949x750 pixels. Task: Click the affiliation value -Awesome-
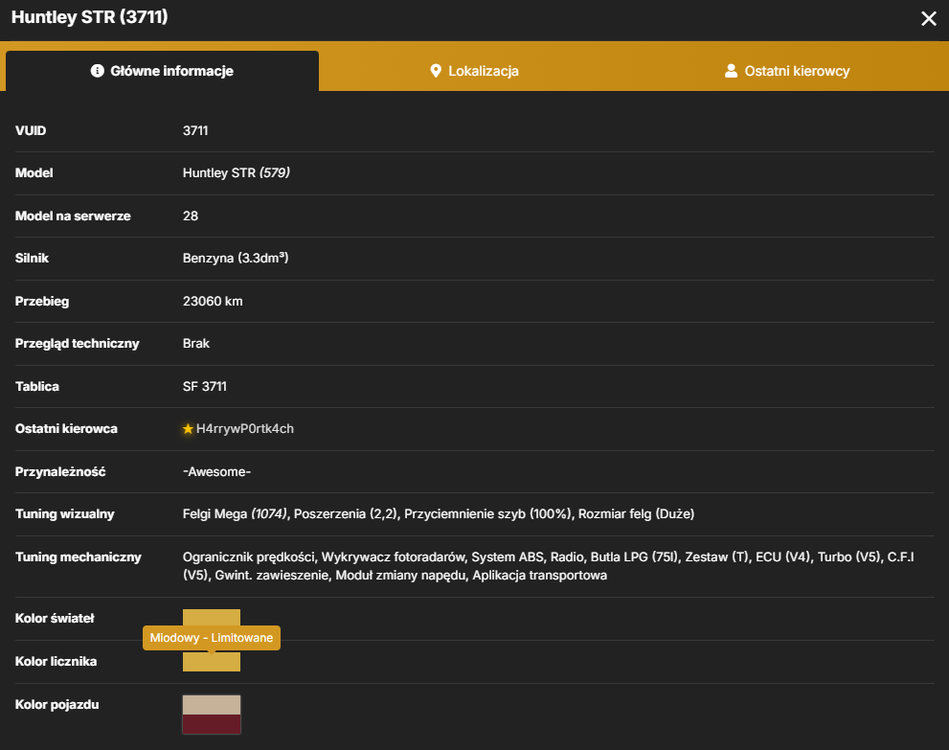pos(217,472)
